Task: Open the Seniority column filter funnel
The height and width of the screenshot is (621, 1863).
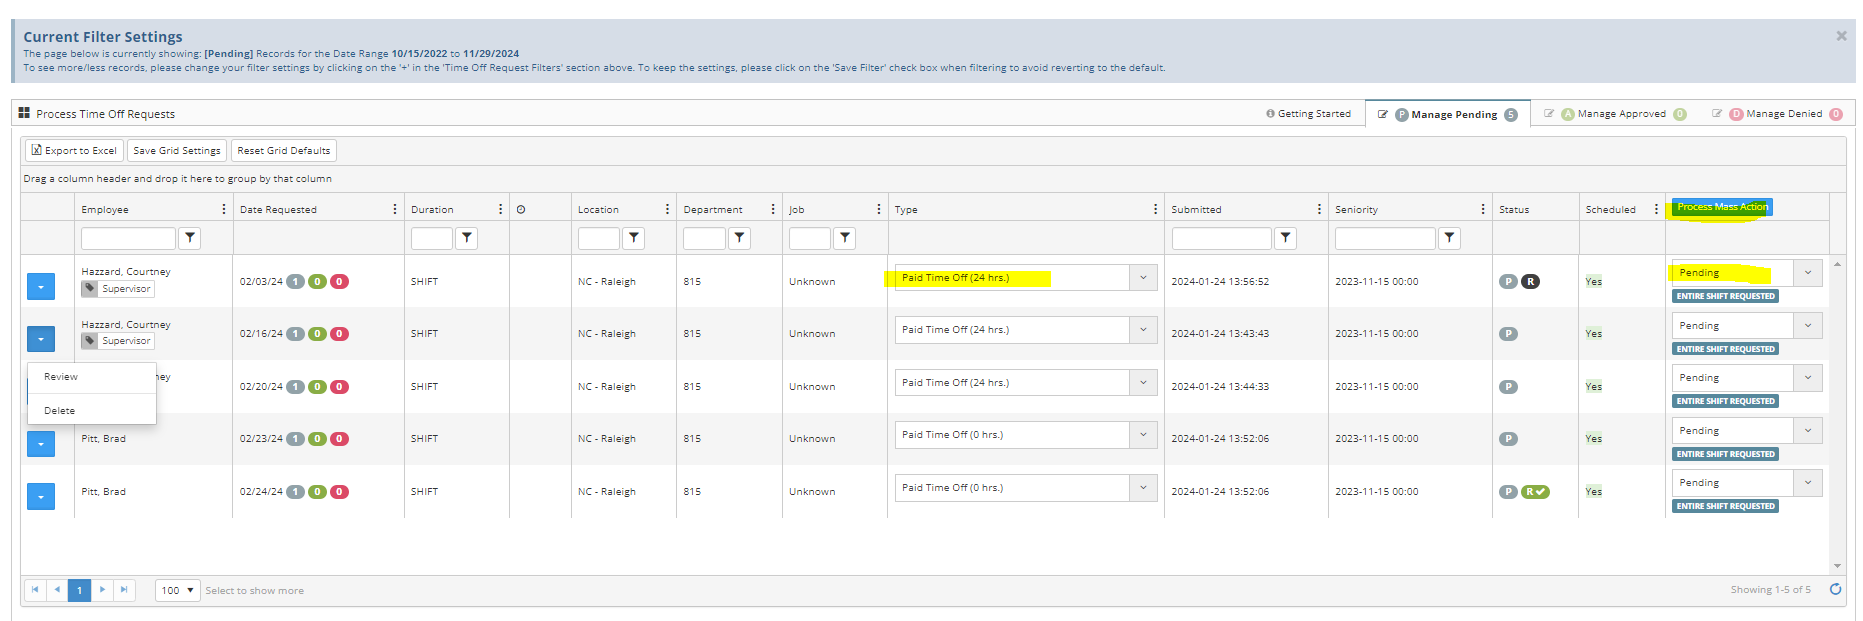Action: coord(1449,238)
